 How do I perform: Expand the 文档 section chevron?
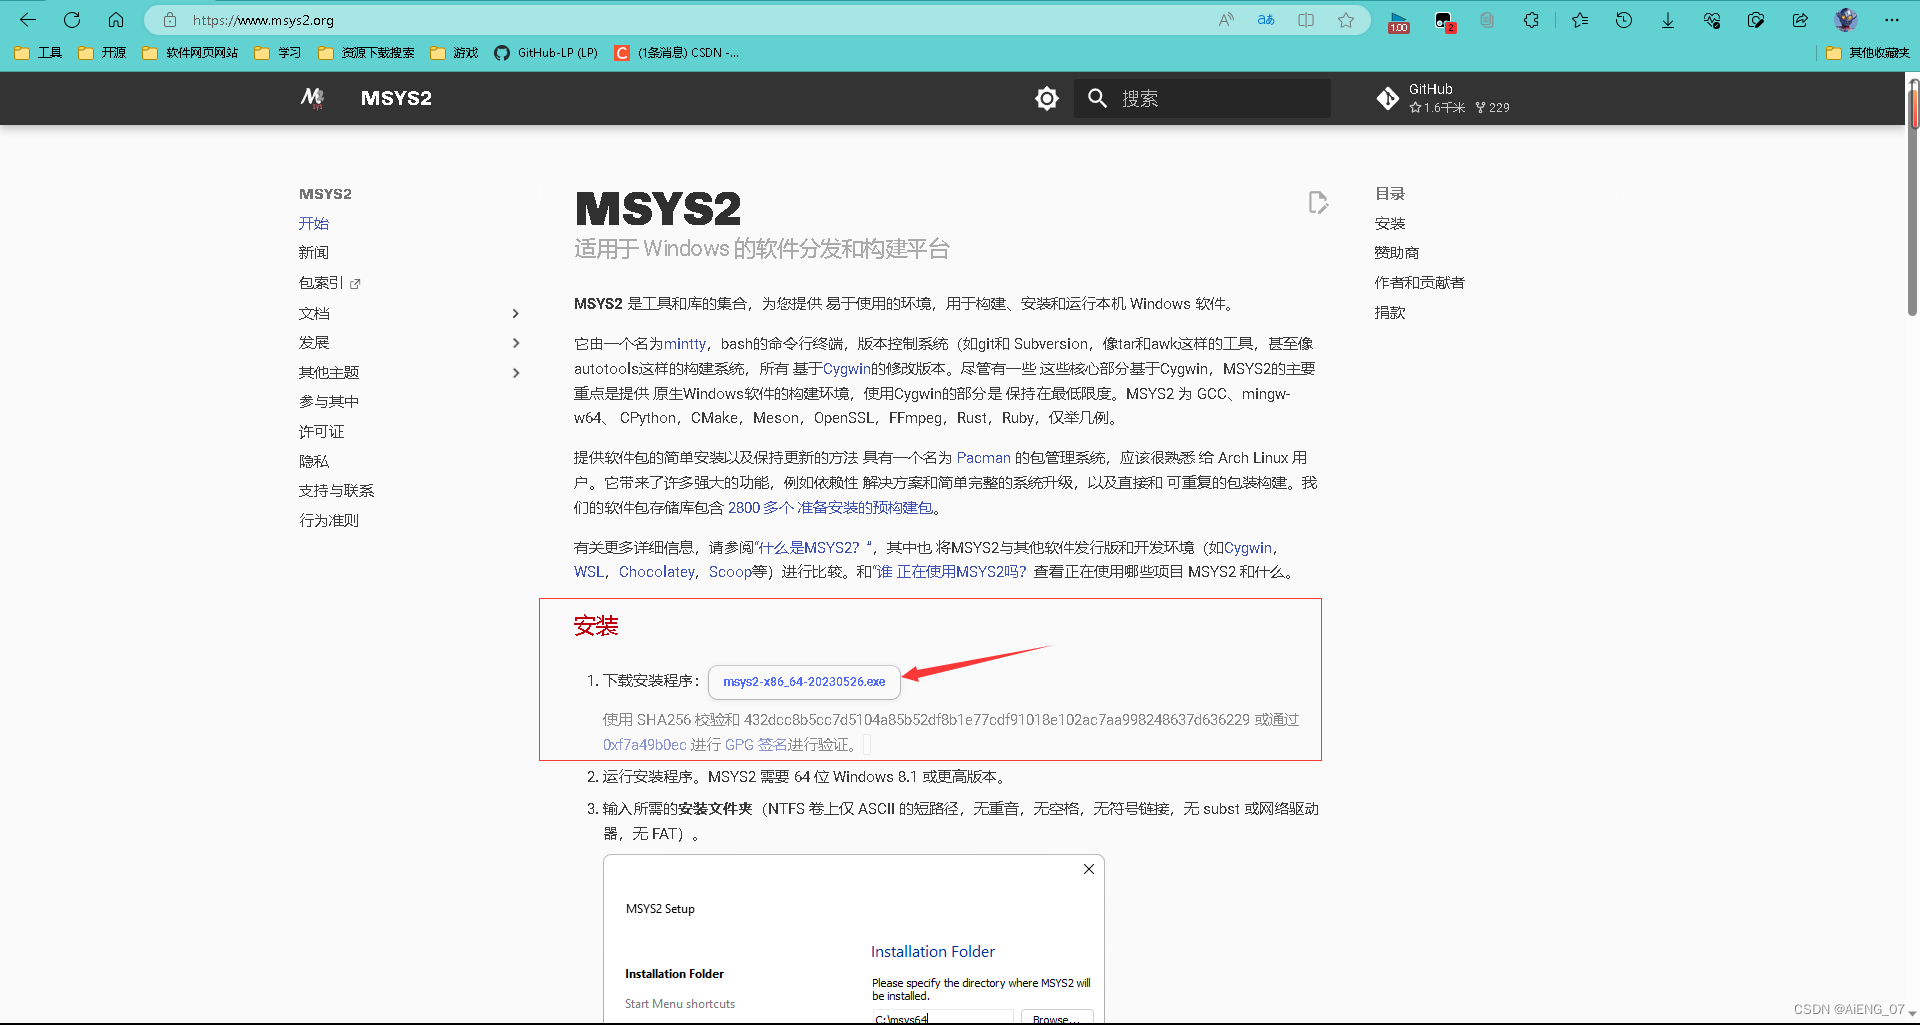516,313
